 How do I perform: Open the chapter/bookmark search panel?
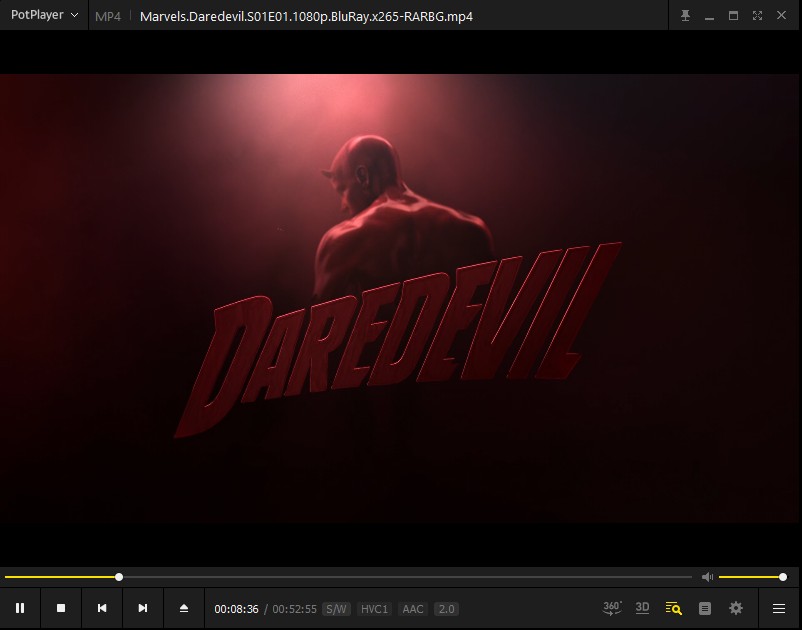(x=674, y=608)
